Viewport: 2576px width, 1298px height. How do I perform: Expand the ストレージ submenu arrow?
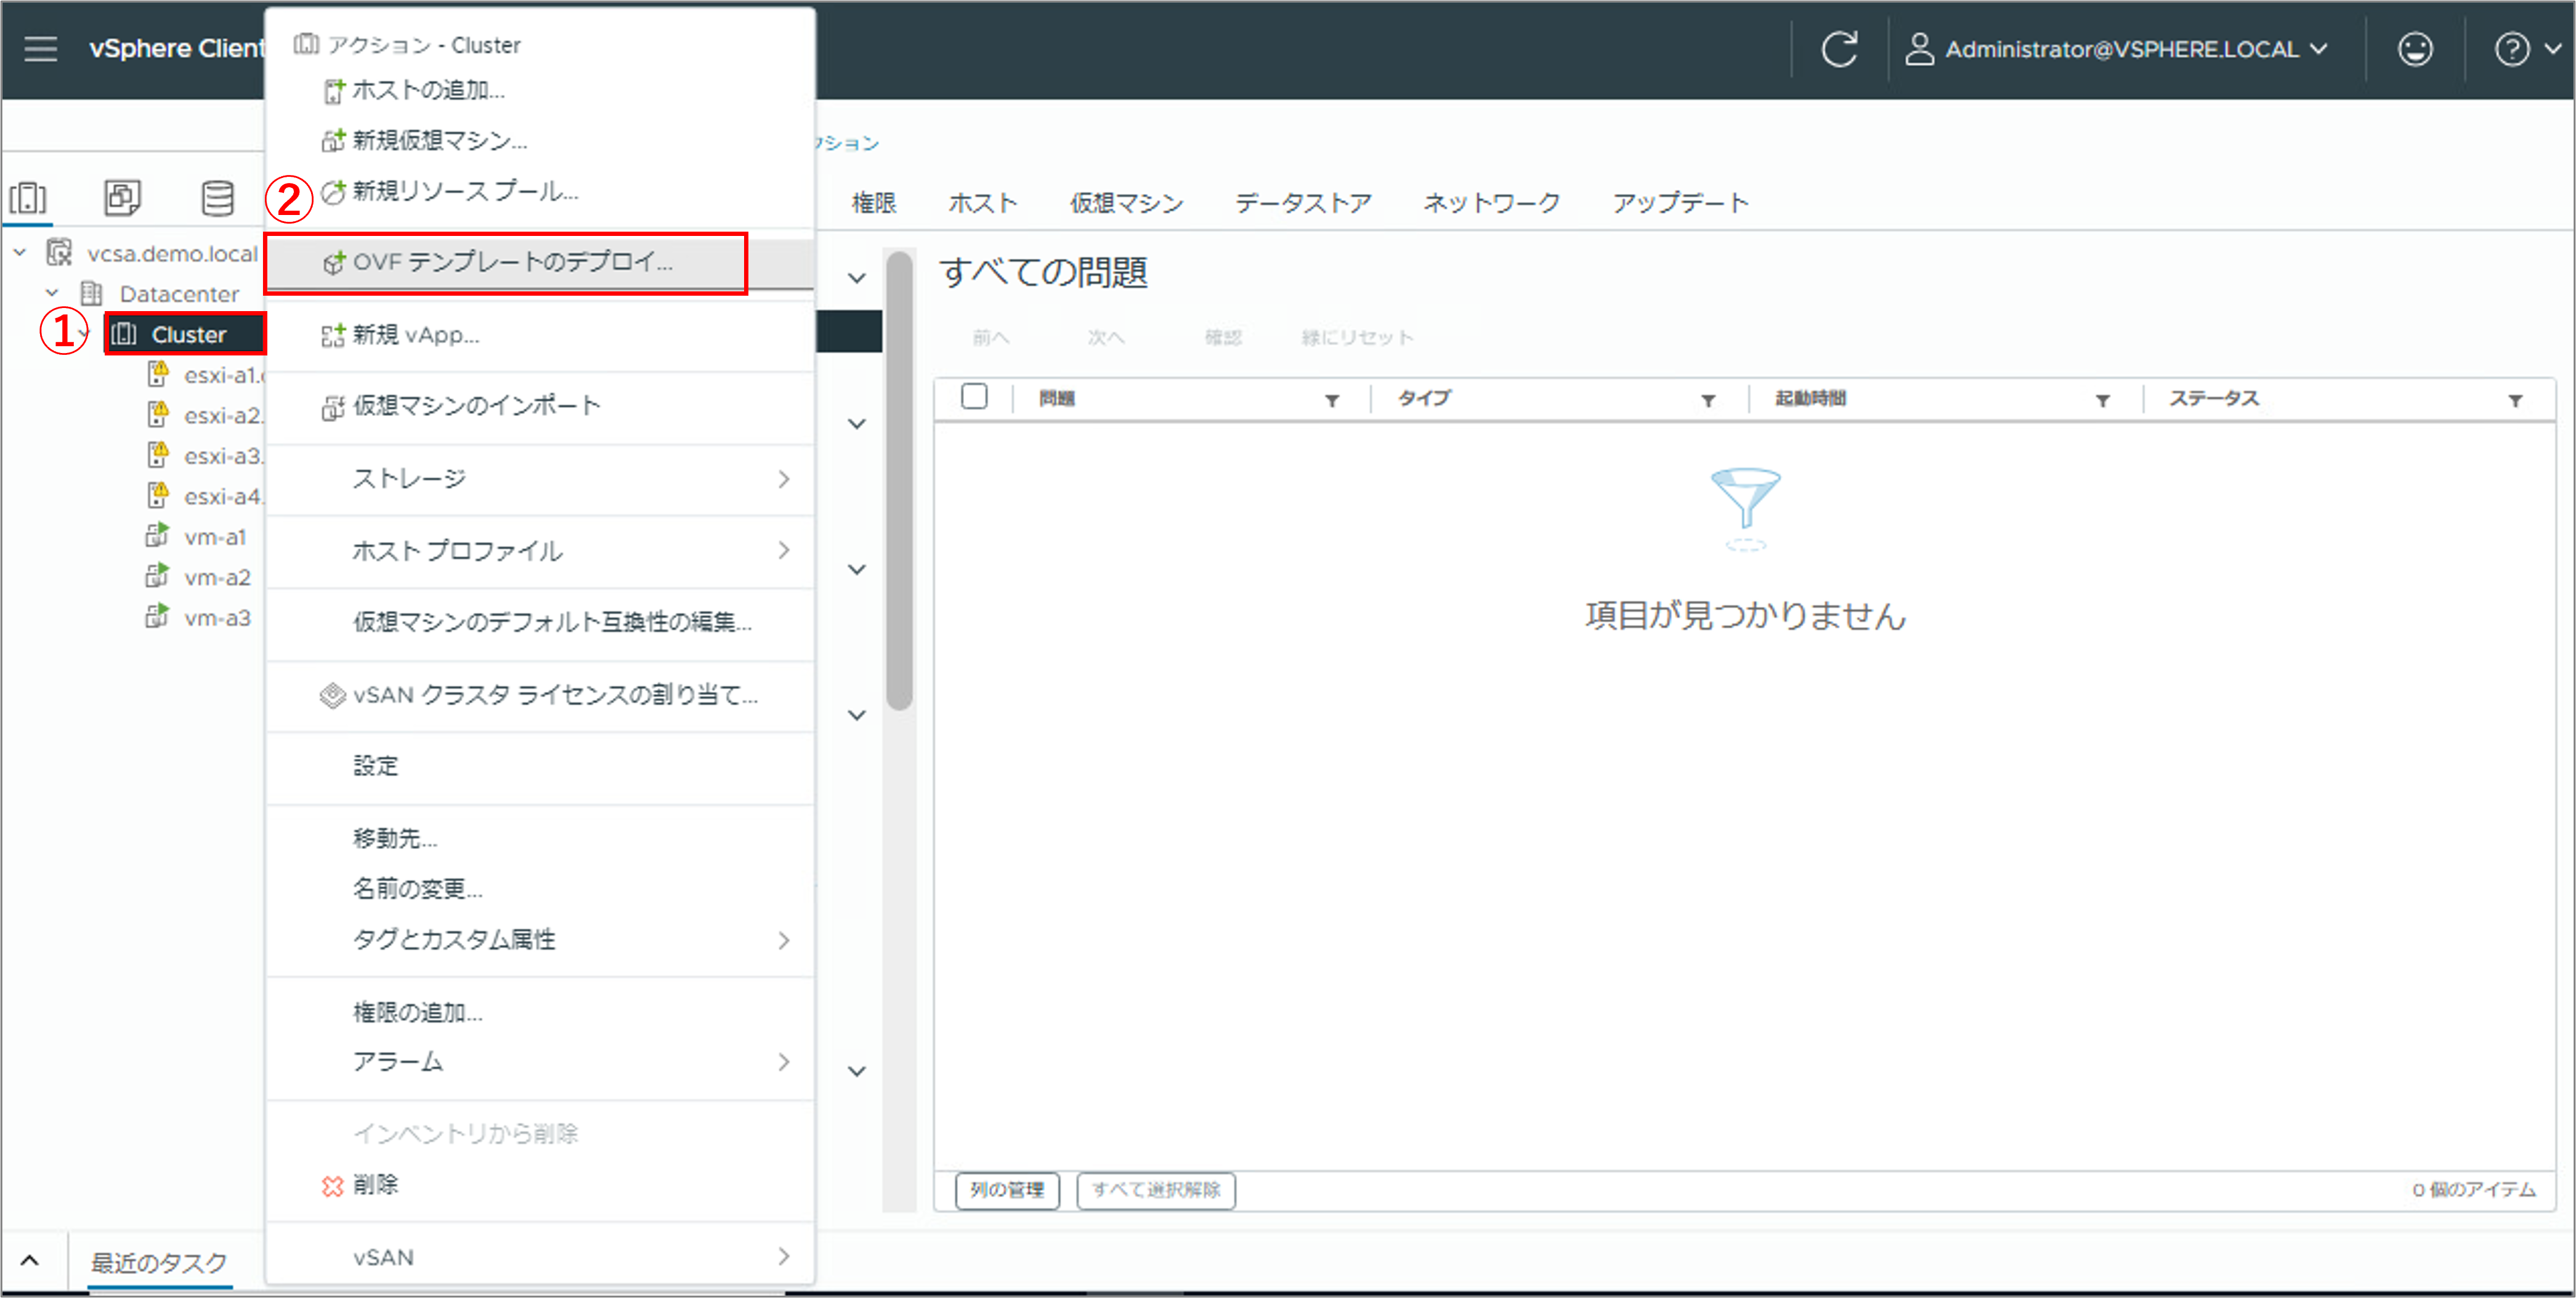click(784, 479)
